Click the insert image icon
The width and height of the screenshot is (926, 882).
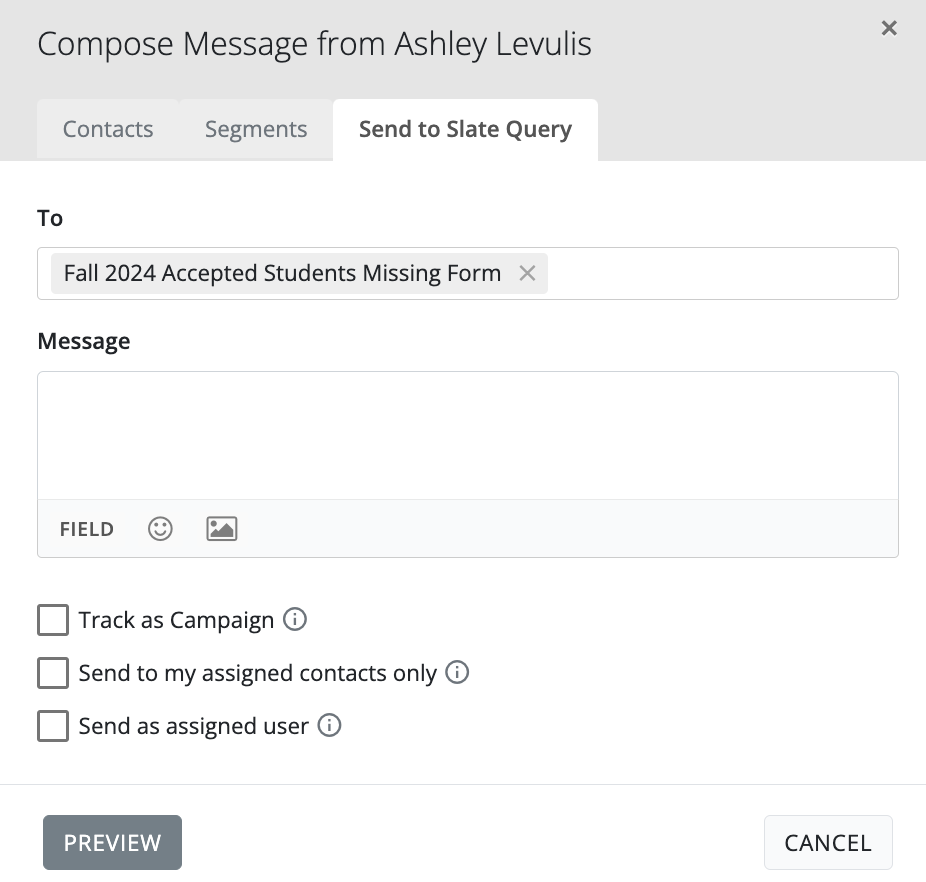point(221,529)
